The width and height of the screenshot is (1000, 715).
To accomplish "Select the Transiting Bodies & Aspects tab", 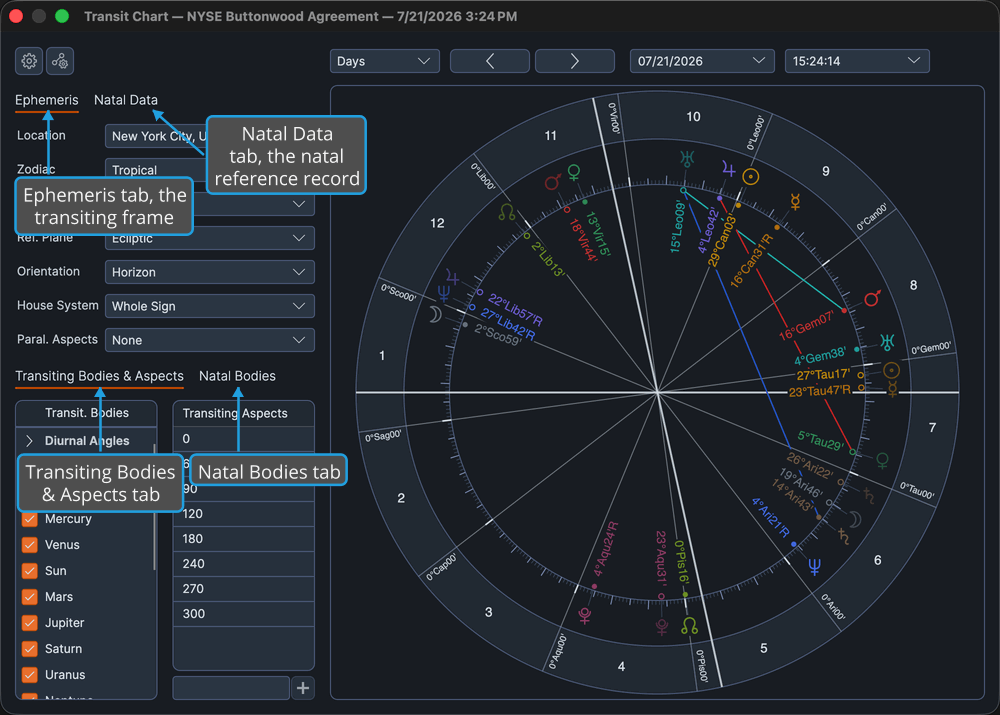I will pyautogui.click(x=99, y=376).
